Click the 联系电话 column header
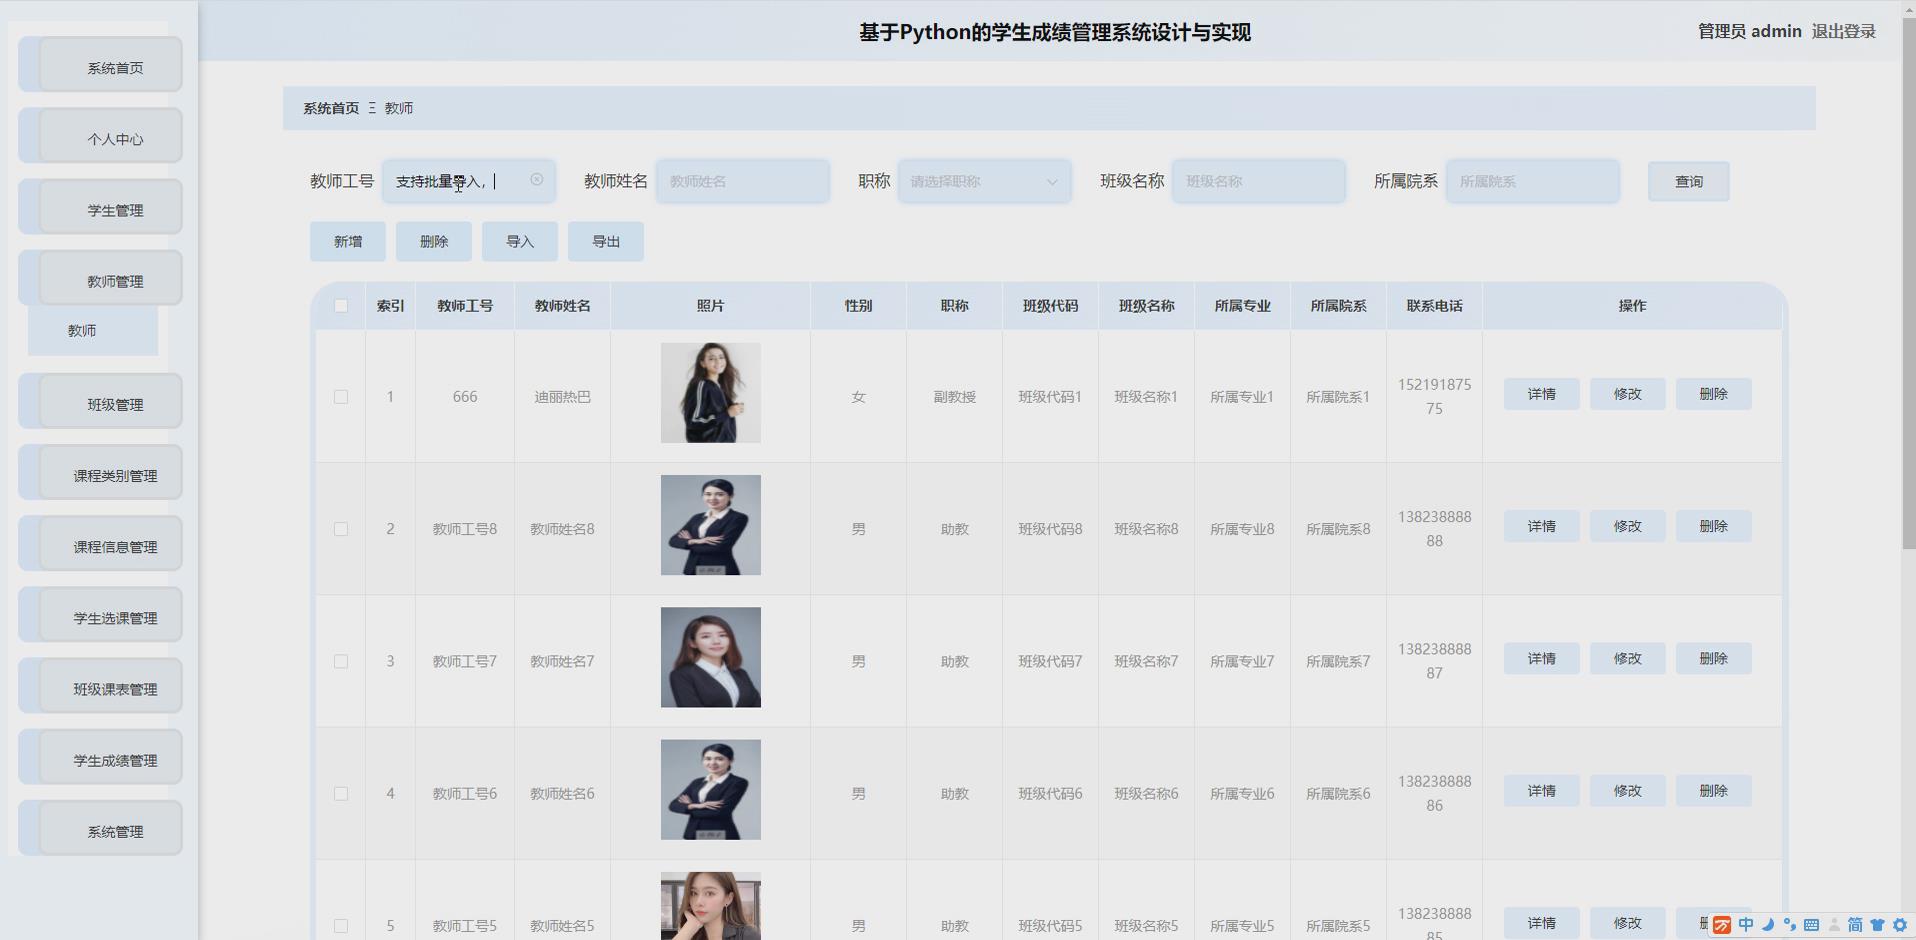The width and height of the screenshot is (1916, 940). click(x=1434, y=306)
